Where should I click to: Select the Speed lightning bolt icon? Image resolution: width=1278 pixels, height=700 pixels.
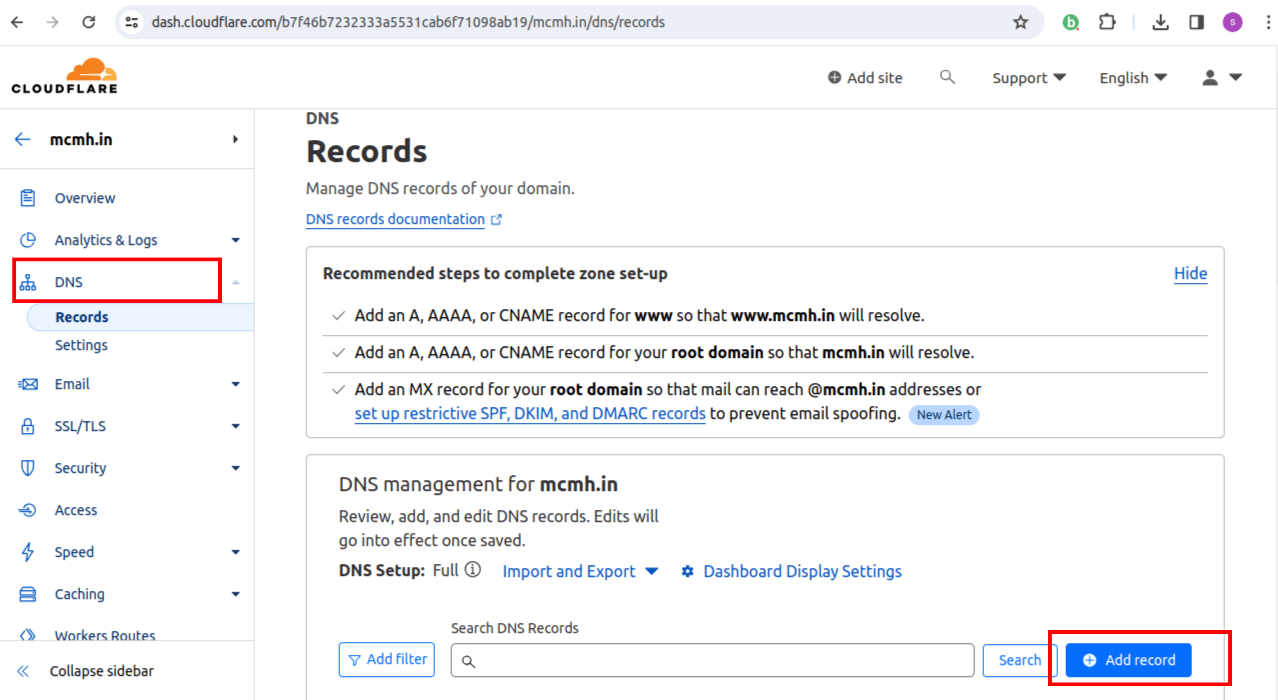pos(28,551)
